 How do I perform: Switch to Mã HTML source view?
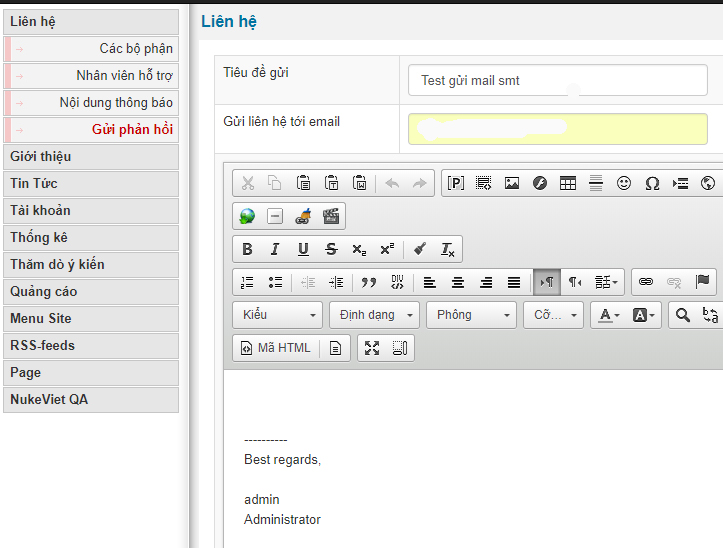pos(276,348)
